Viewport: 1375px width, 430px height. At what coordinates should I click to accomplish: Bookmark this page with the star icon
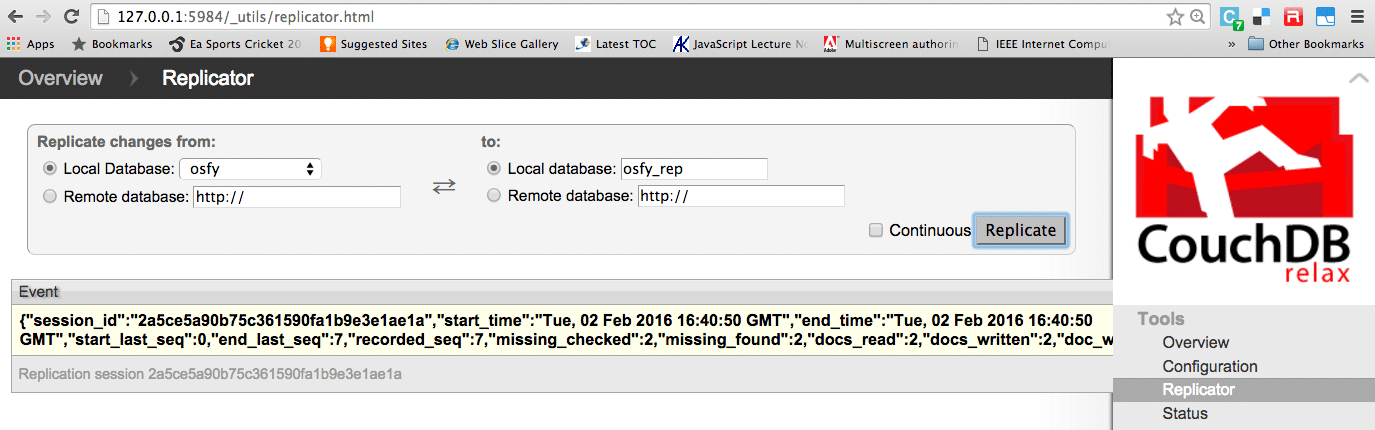point(1175,17)
